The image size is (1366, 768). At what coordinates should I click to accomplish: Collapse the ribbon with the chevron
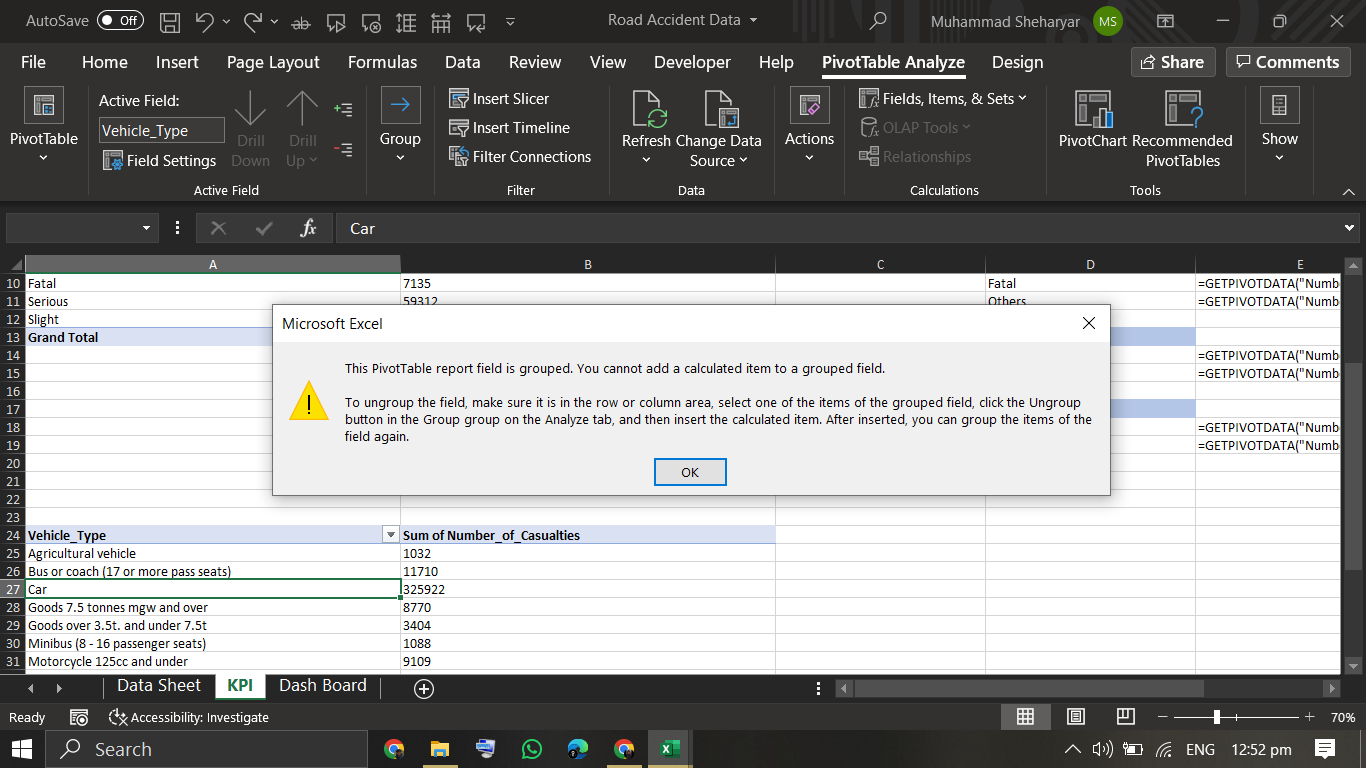(x=1349, y=191)
